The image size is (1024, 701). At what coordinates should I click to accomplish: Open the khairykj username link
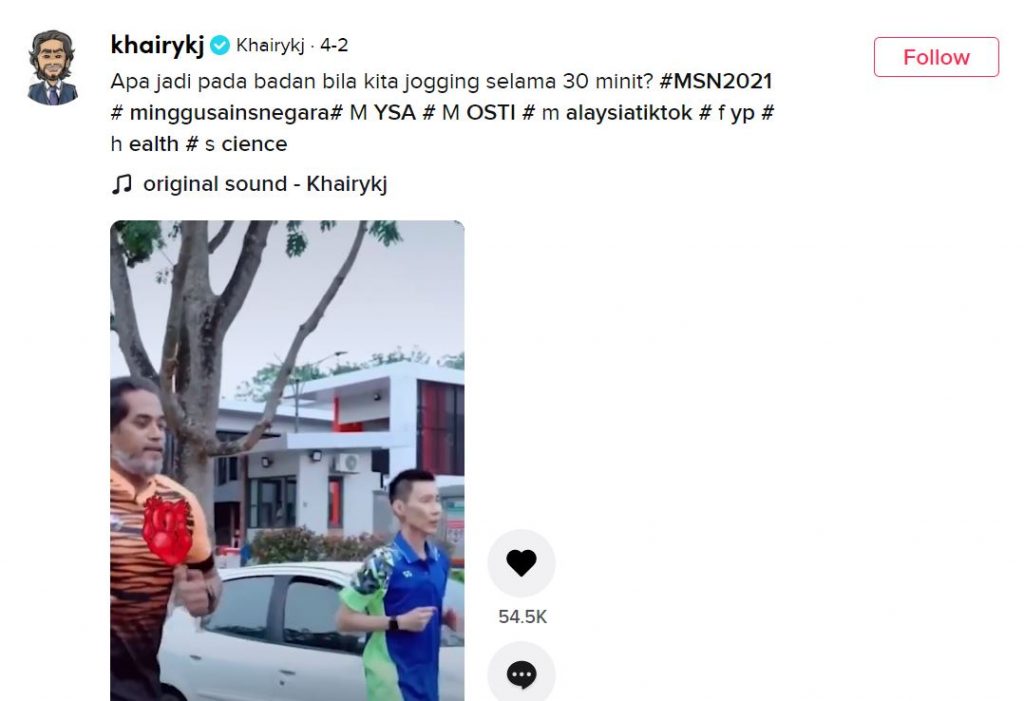pos(157,45)
